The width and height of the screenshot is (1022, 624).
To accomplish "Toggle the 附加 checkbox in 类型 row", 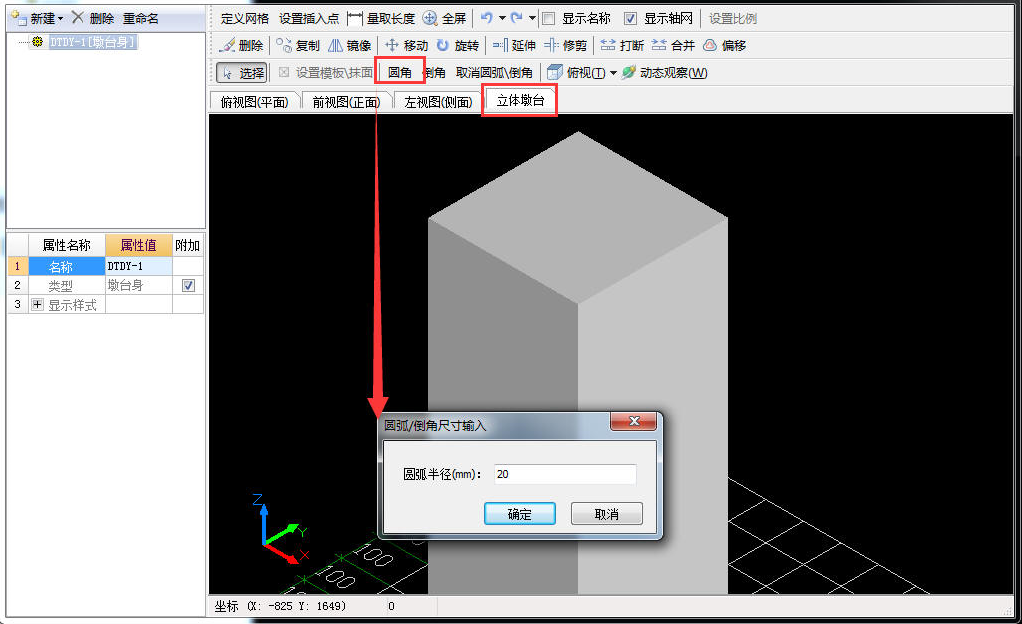I will (x=188, y=286).
